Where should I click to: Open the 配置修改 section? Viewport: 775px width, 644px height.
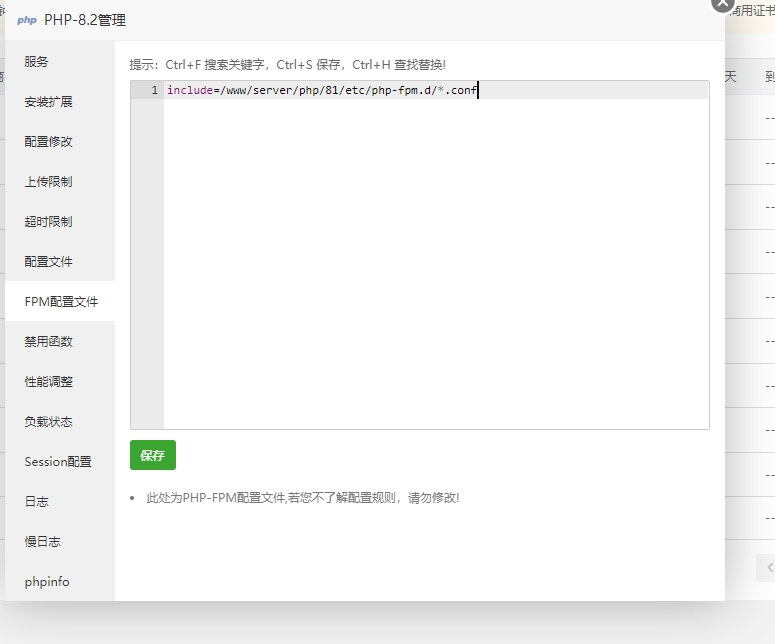coord(60,141)
